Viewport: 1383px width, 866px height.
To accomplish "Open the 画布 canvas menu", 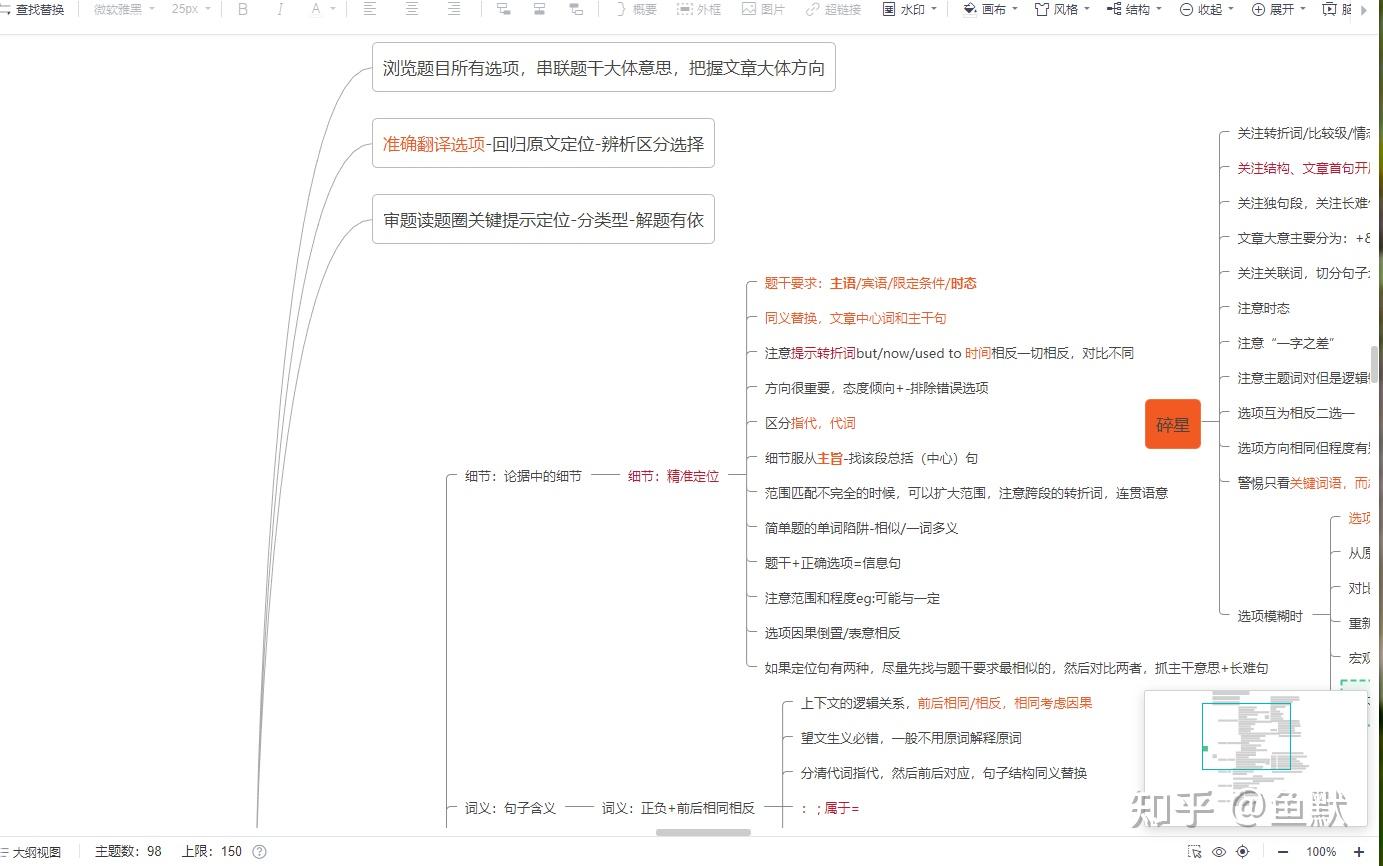I will (x=990, y=9).
